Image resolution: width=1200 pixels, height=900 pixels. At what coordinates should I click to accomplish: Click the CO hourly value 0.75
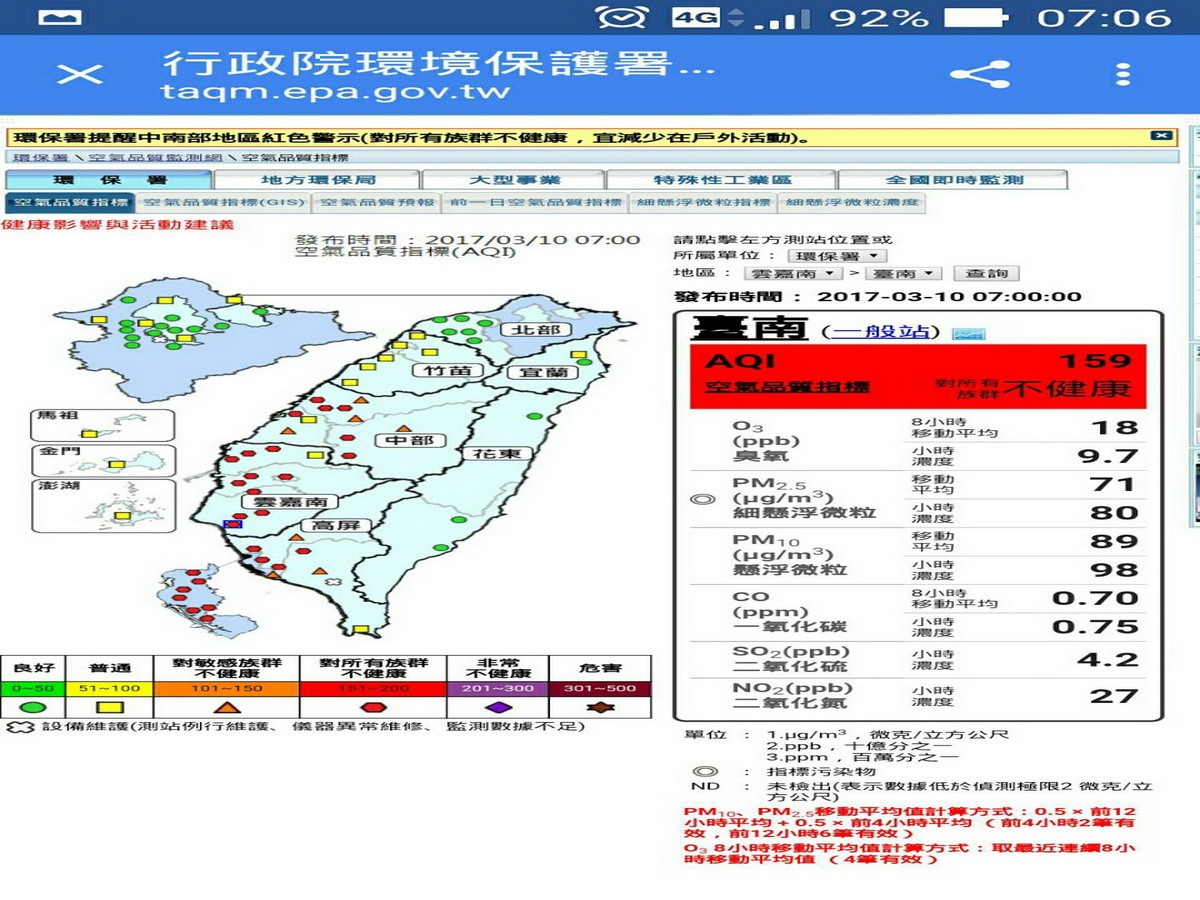(x=1095, y=627)
